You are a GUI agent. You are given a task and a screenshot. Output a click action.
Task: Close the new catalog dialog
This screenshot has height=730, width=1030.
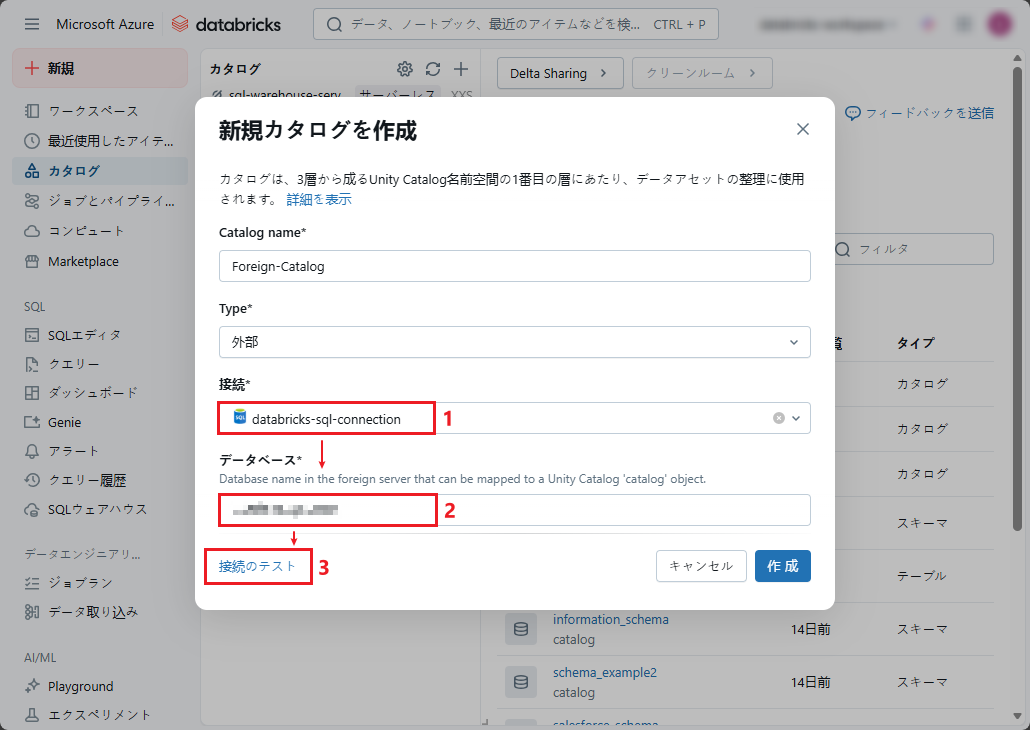coord(803,129)
